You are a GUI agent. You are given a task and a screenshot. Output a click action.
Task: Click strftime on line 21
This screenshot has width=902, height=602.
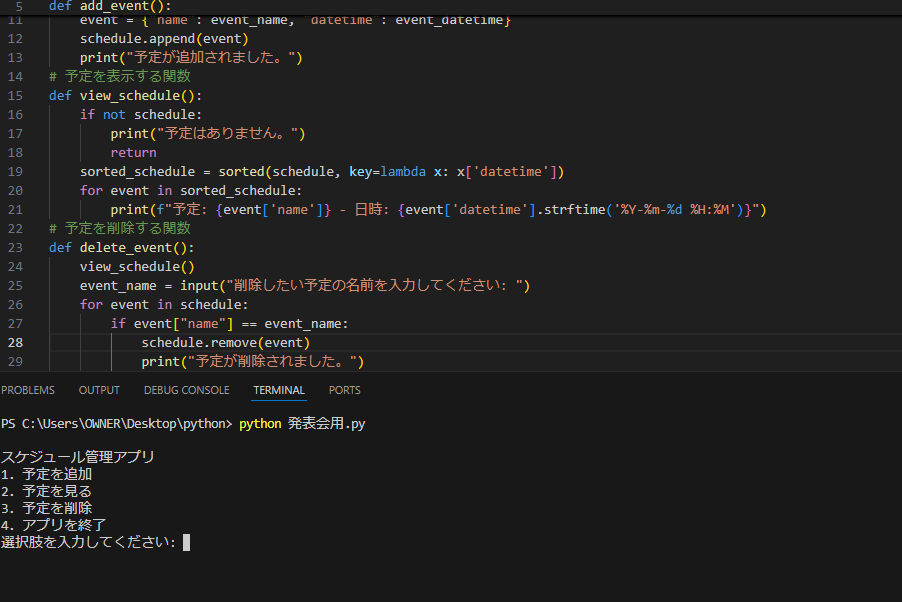(x=574, y=209)
